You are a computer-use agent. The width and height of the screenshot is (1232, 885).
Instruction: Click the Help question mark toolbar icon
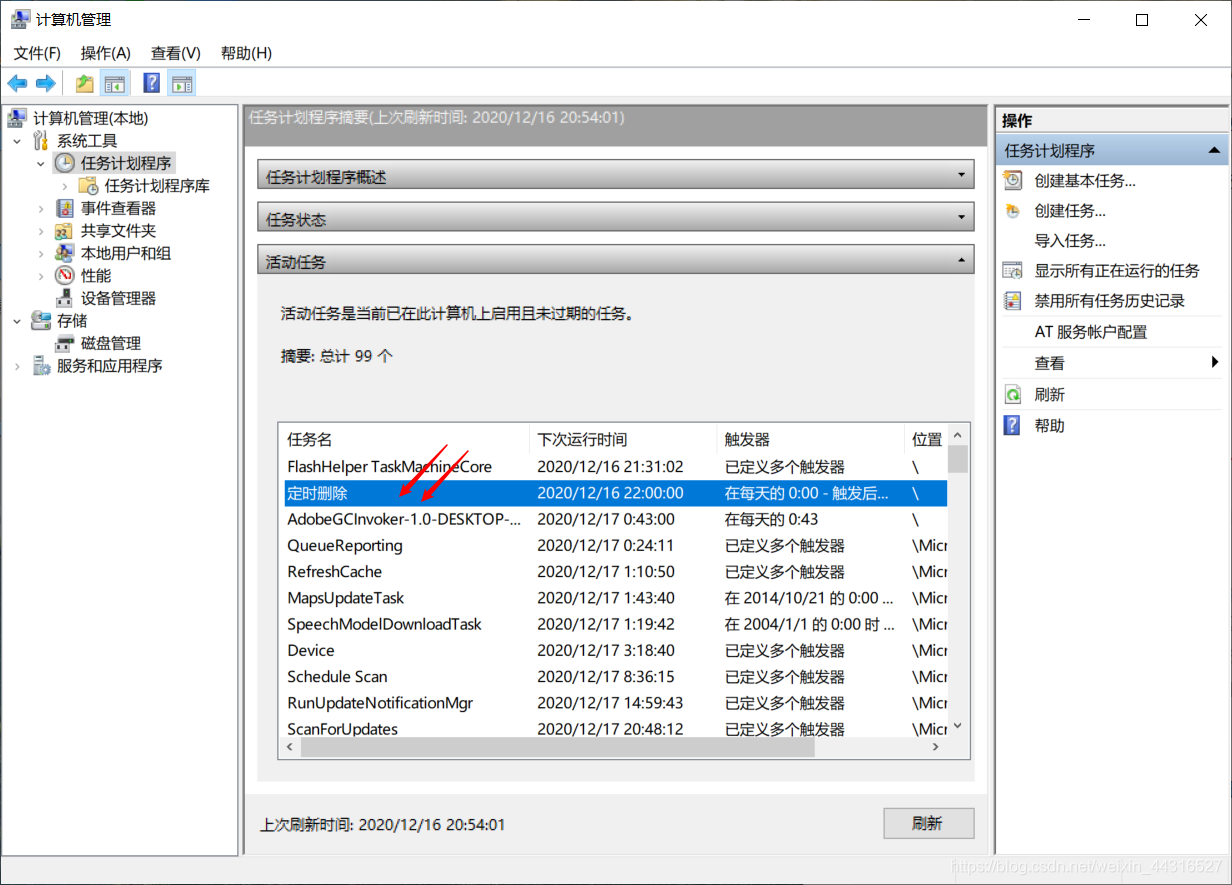(x=152, y=83)
